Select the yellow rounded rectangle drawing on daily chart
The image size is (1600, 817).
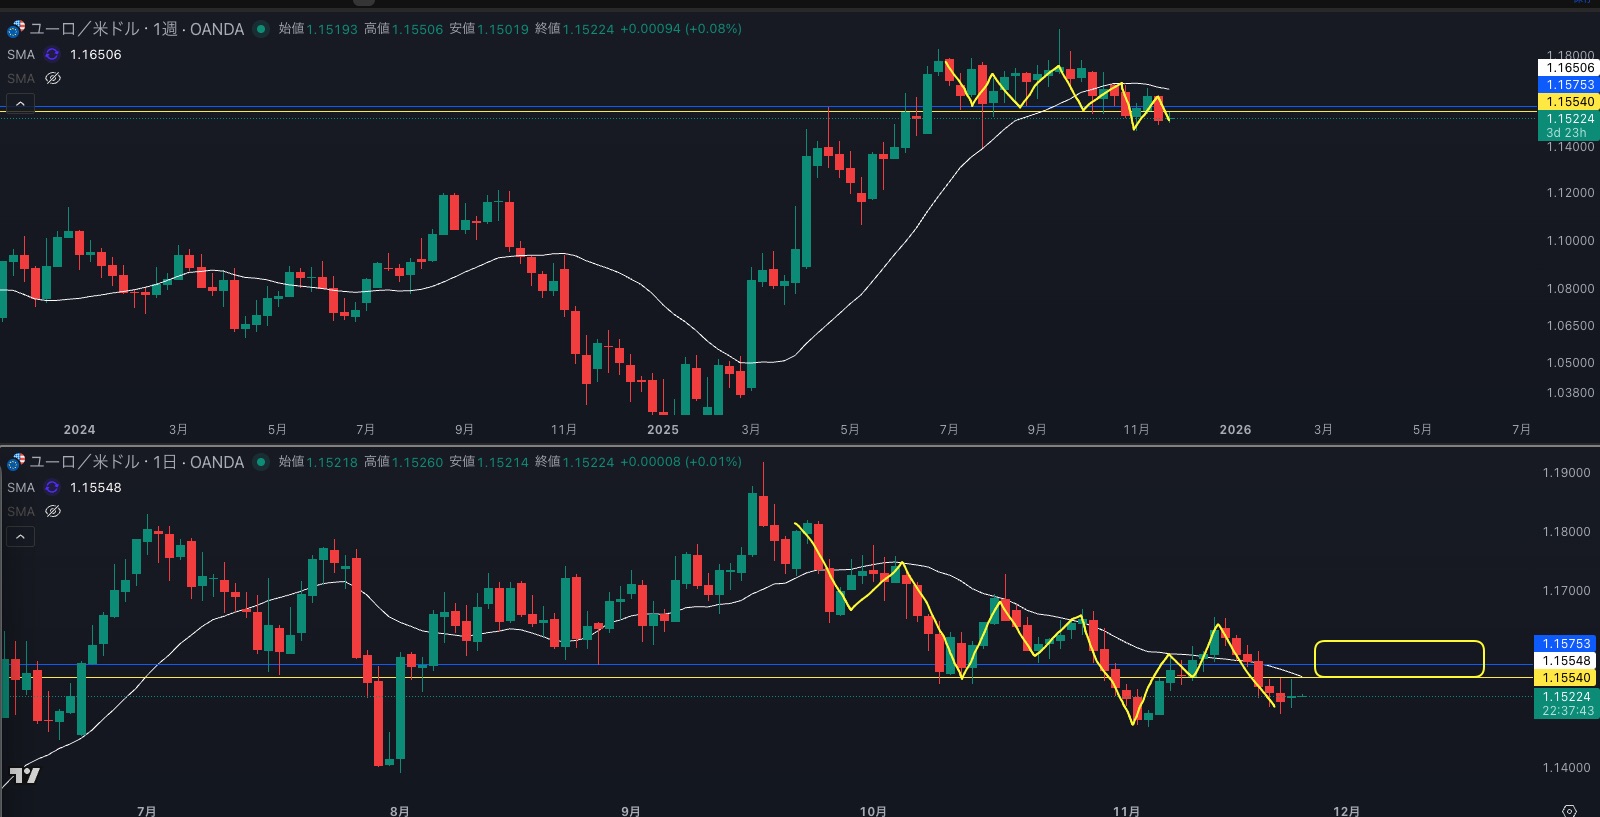(1398, 642)
